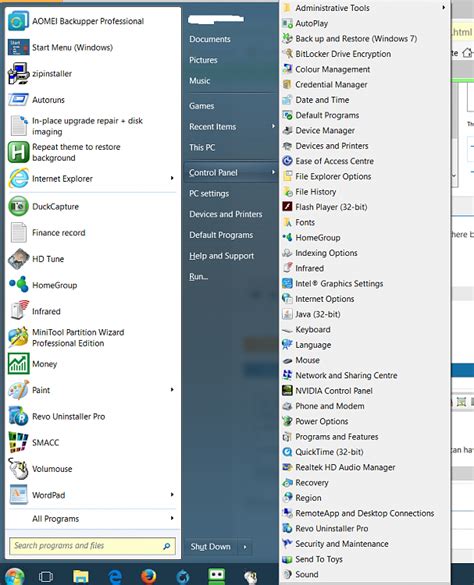Click the Shut Down button
Screen dimensions: 474x585
[x=211, y=547]
